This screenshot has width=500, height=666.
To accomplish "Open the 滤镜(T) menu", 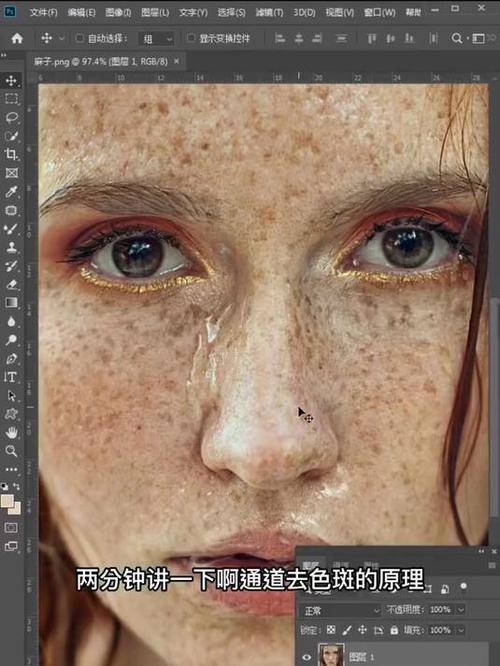I will coord(269,12).
